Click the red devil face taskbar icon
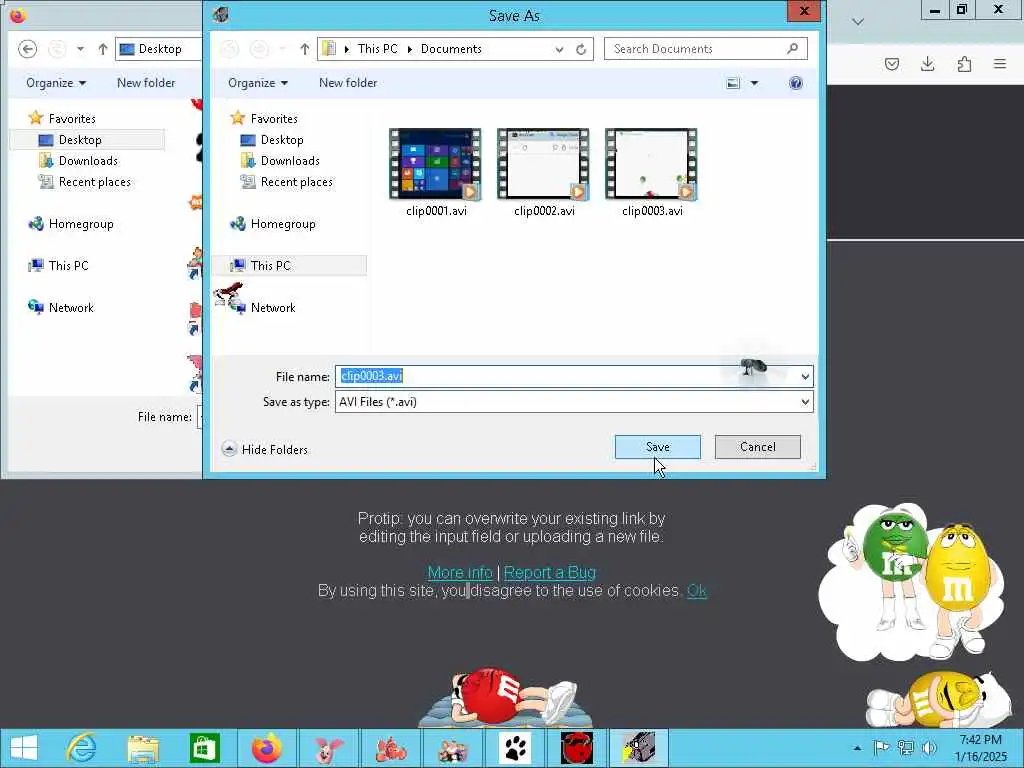 pyautogui.click(x=577, y=748)
